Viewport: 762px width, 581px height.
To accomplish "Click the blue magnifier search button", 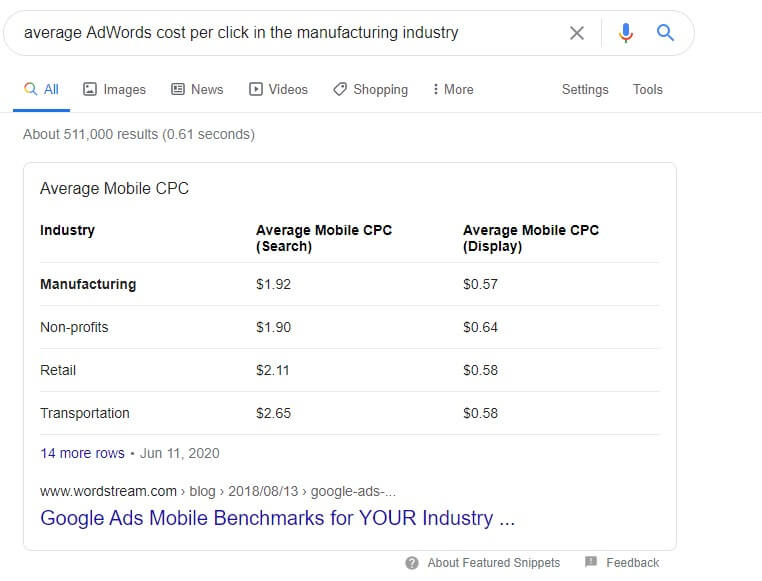I will 665,33.
